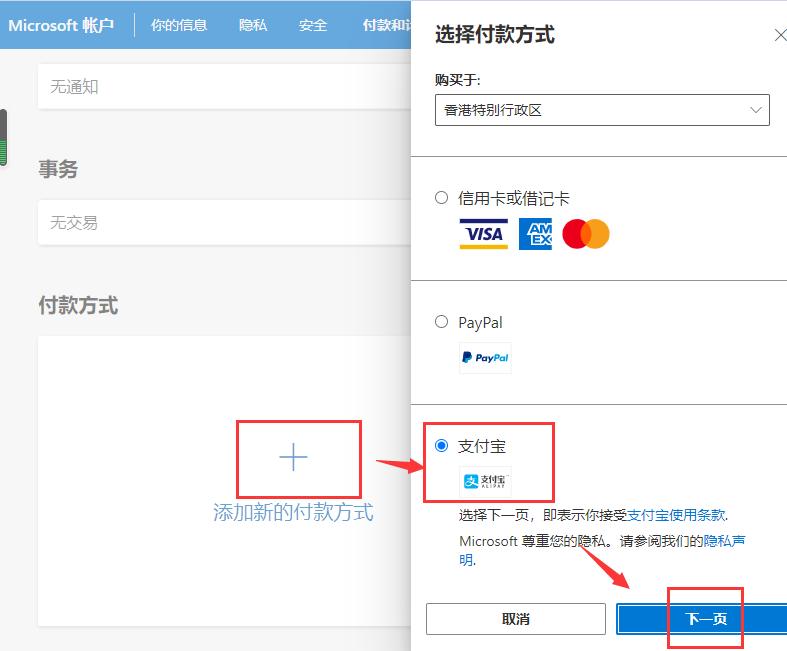Image resolution: width=787 pixels, height=651 pixels.
Task: Go to the 安全 tab
Action: tap(313, 25)
